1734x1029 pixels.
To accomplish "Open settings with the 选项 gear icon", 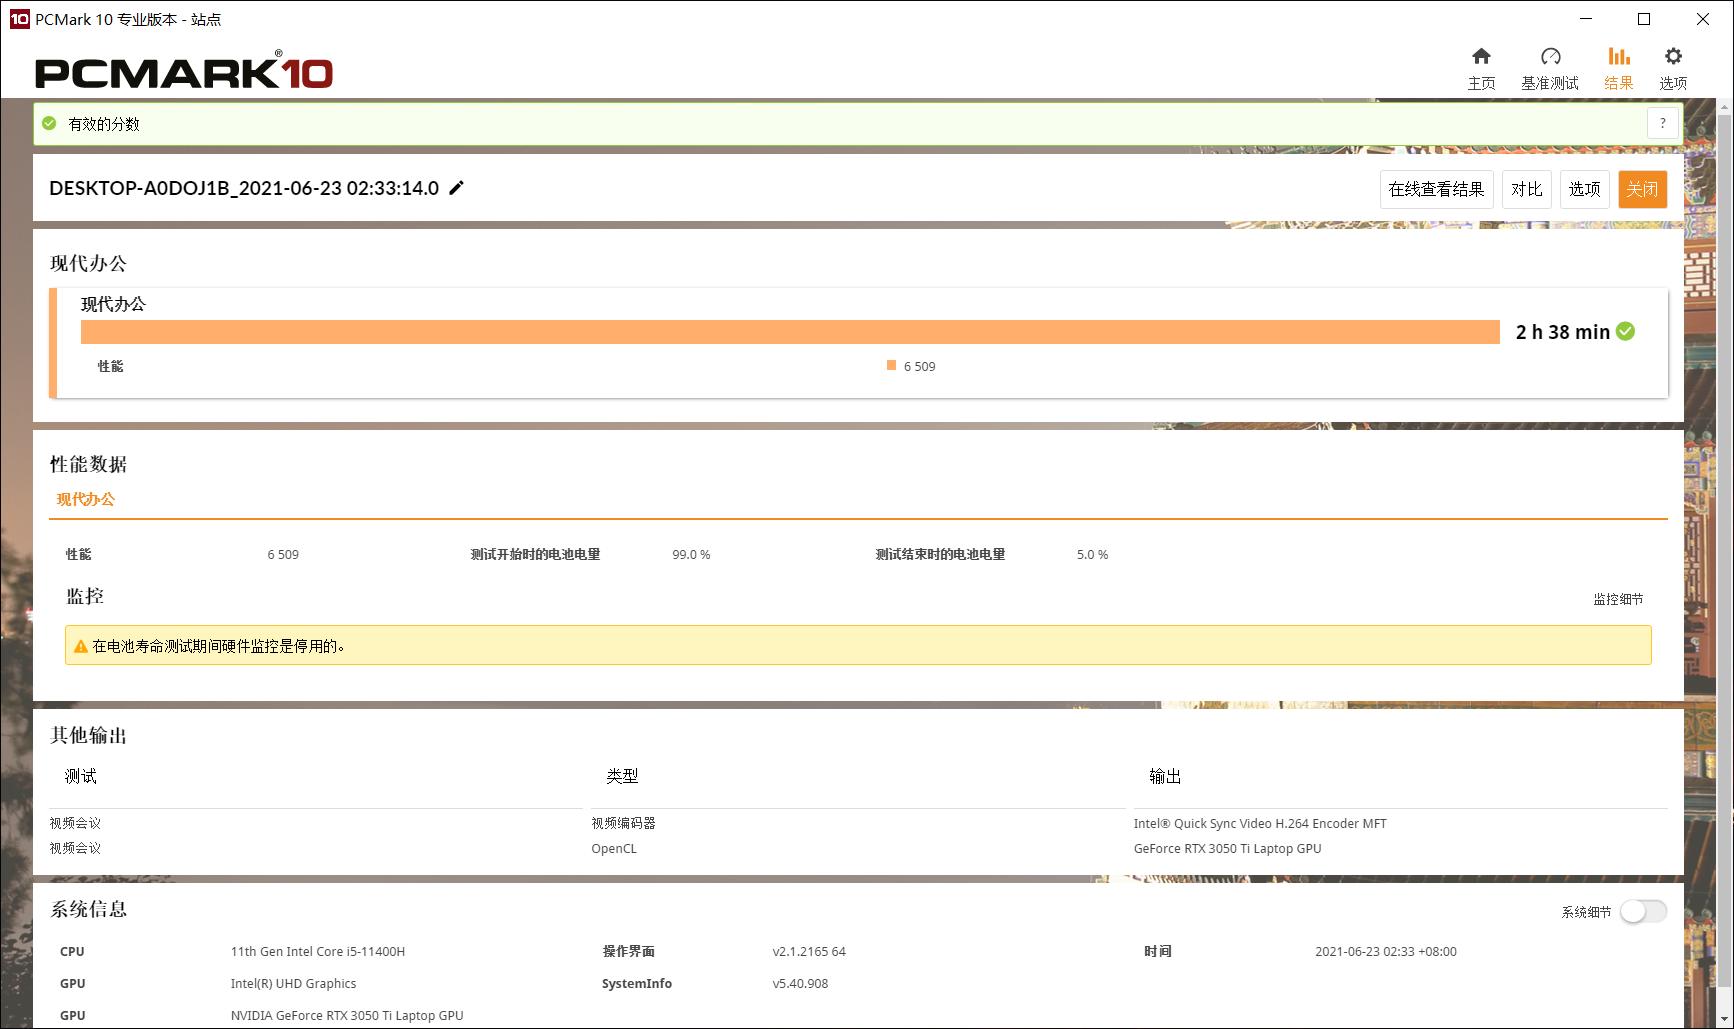I will tap(1672, 68).
